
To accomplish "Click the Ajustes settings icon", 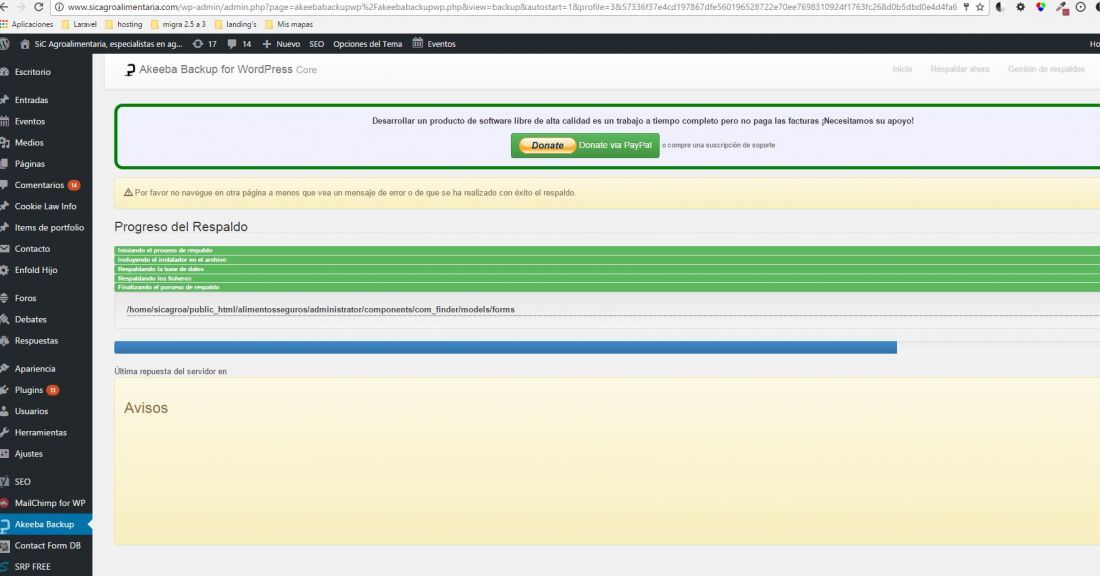I will tap(4, 454).
